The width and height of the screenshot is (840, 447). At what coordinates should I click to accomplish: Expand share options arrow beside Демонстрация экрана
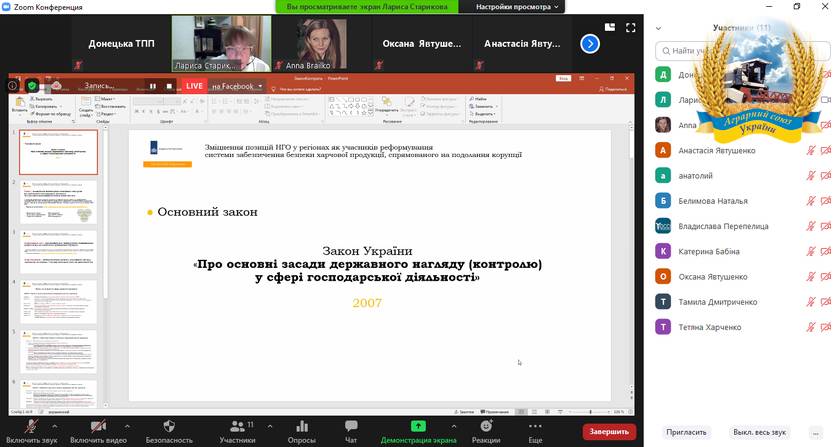click(x=454, y=427)
